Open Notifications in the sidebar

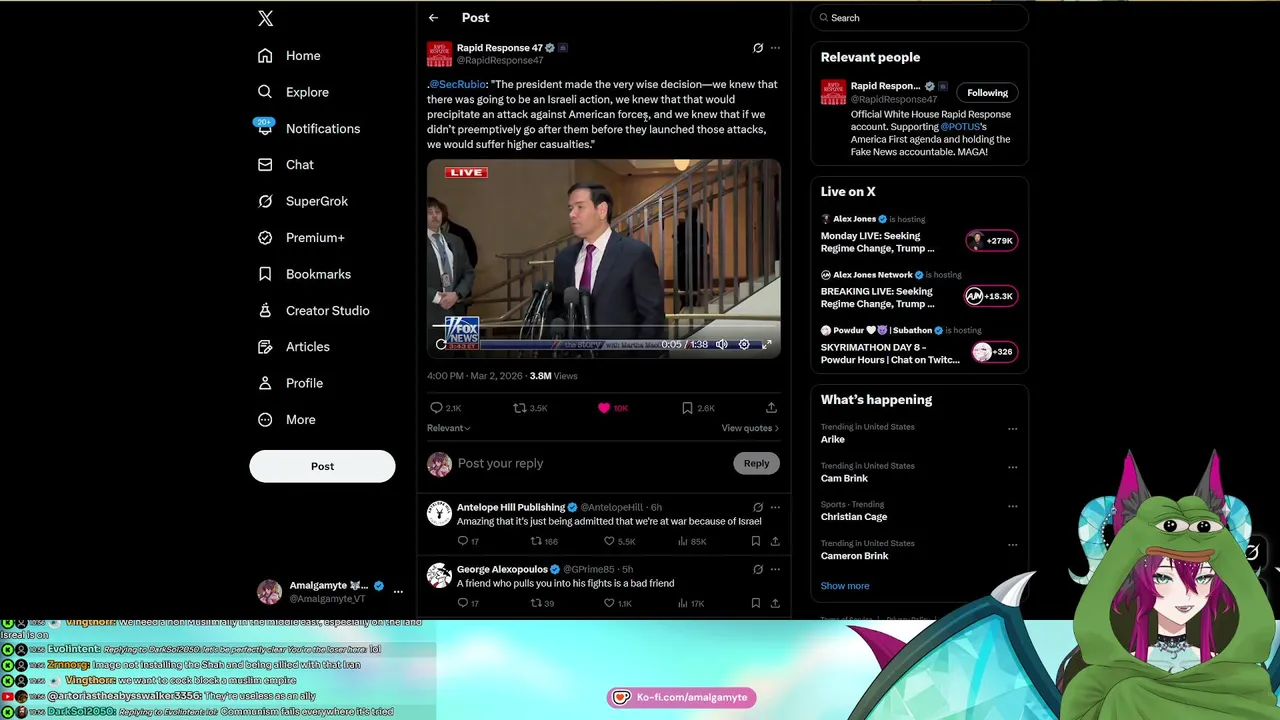tap(308, 128)
